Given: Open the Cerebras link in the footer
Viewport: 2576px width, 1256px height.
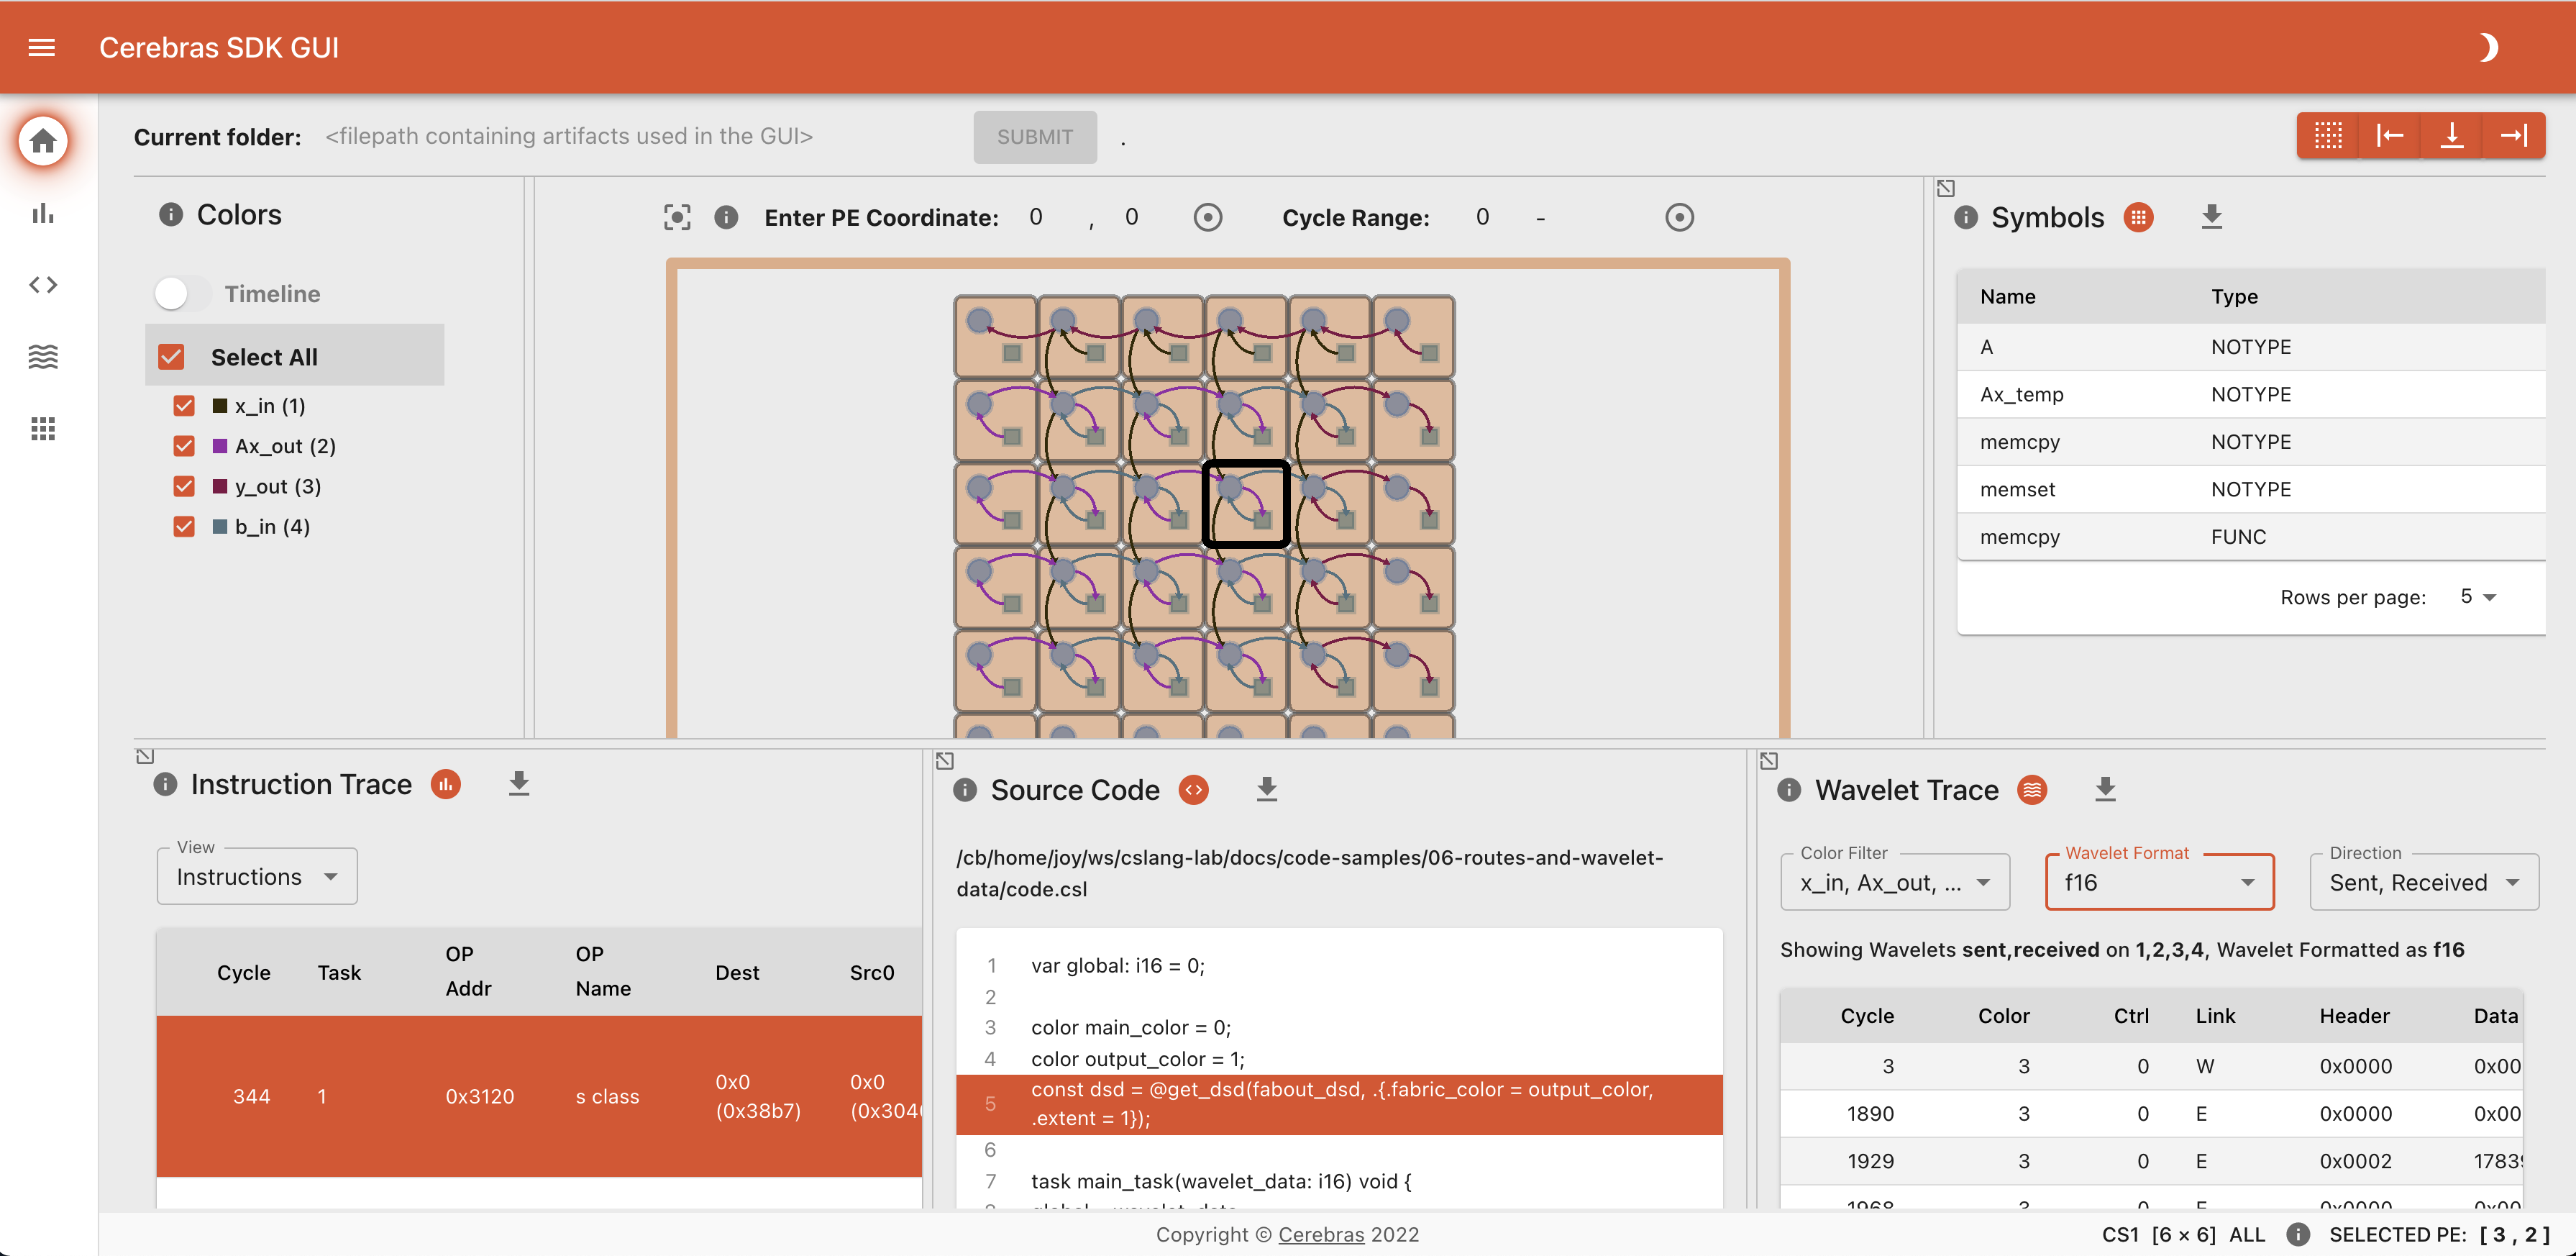Looking at the screenshot, I should tap(1320, 1234).
